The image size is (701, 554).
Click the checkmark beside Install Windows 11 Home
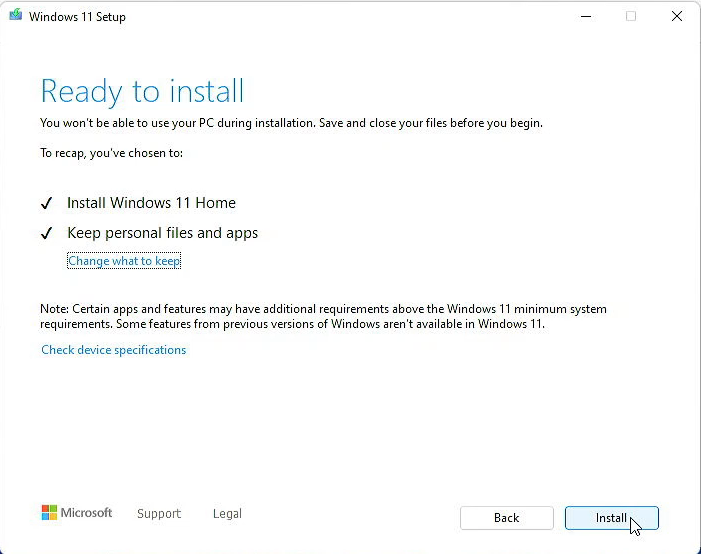click(x=46, y=203)
